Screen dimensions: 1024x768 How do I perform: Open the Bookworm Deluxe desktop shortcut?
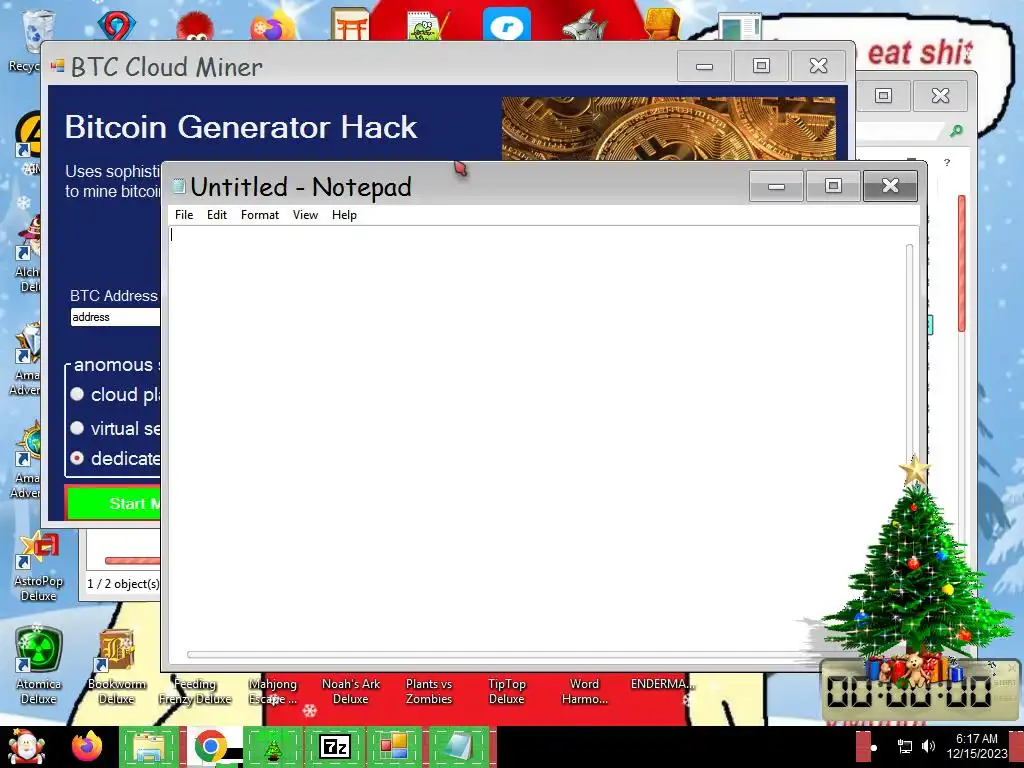(116, 650)
